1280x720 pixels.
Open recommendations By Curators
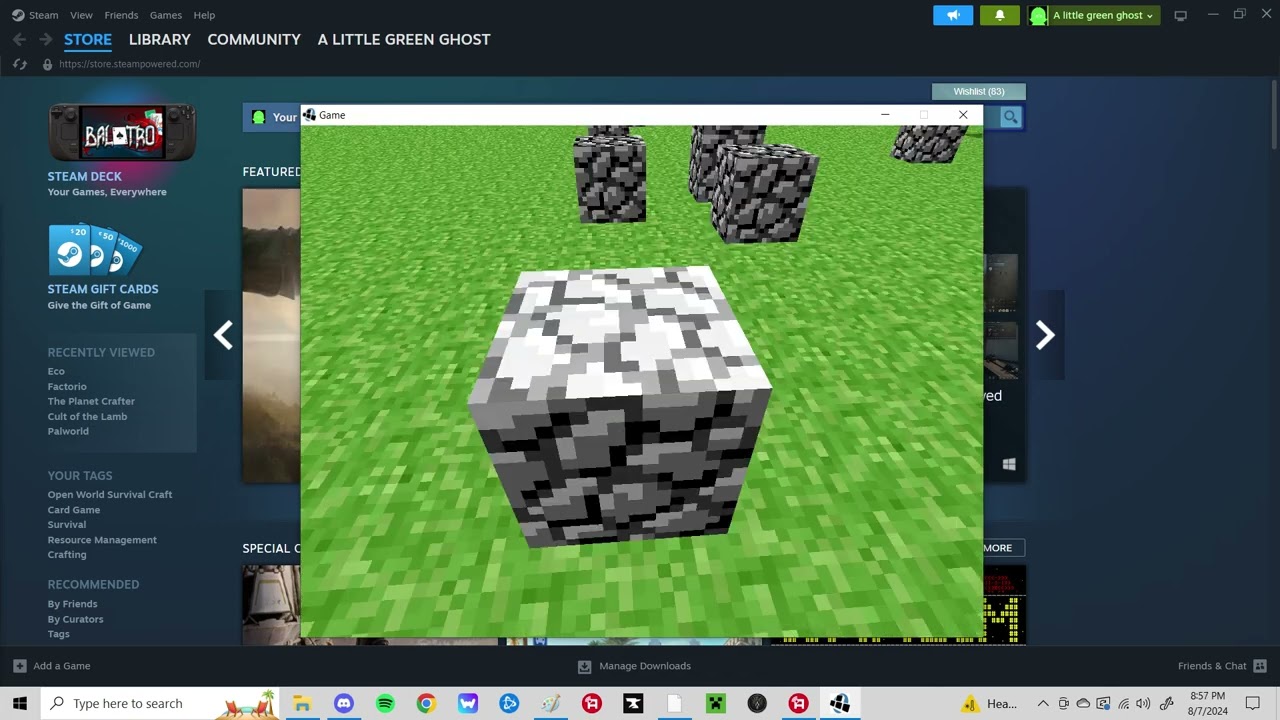[x=76, y=619]
